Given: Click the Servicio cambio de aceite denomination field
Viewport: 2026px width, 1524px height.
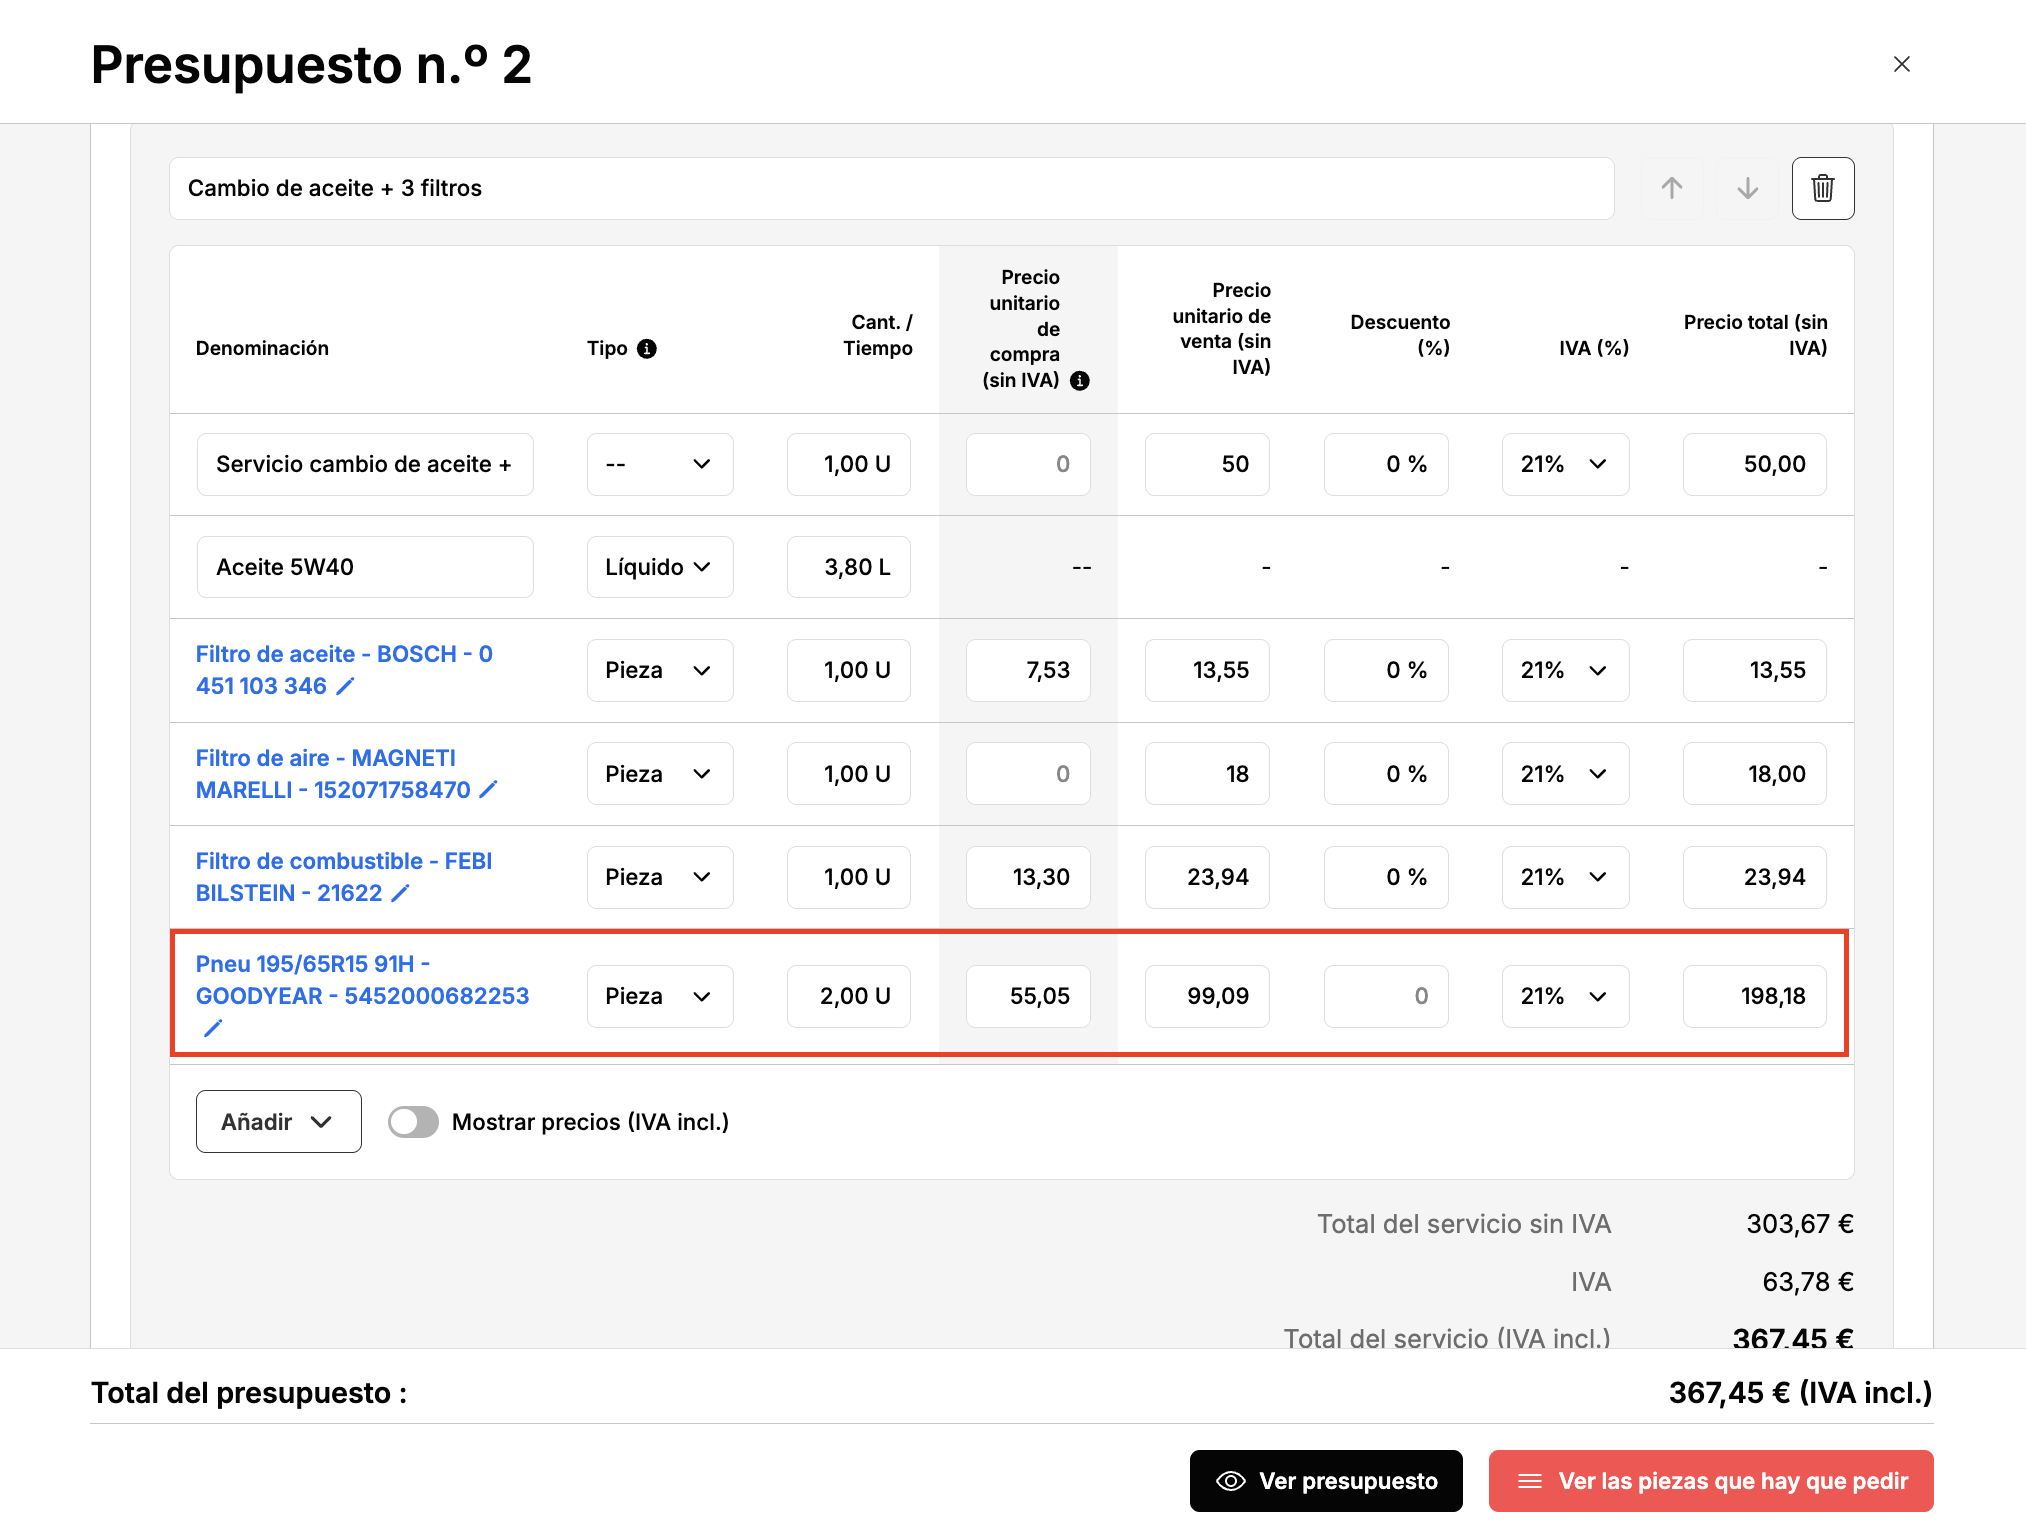Looking at the screenshot, I should [x=365, y=464].
